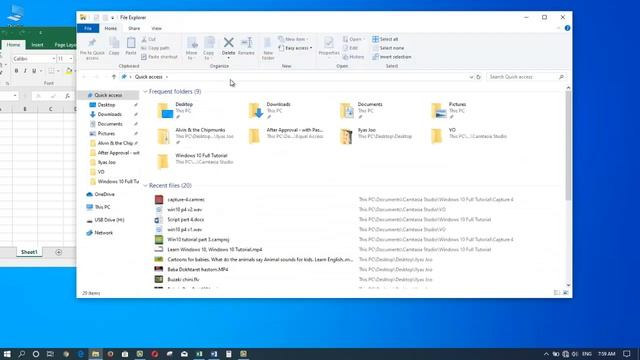Open Insert tab in Excel window
This screenshot has height=360, width=640.
pos(38,45)
